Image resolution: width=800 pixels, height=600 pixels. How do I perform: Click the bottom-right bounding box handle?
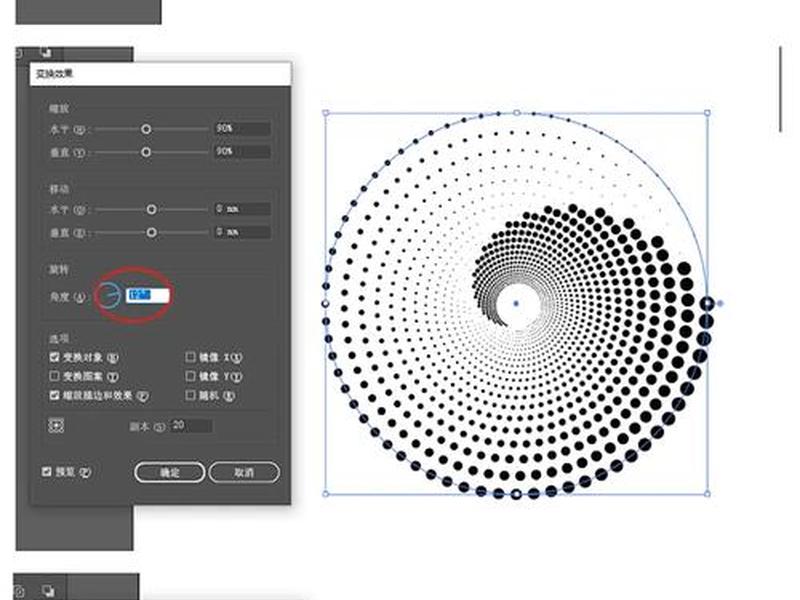tap(707, 493)
